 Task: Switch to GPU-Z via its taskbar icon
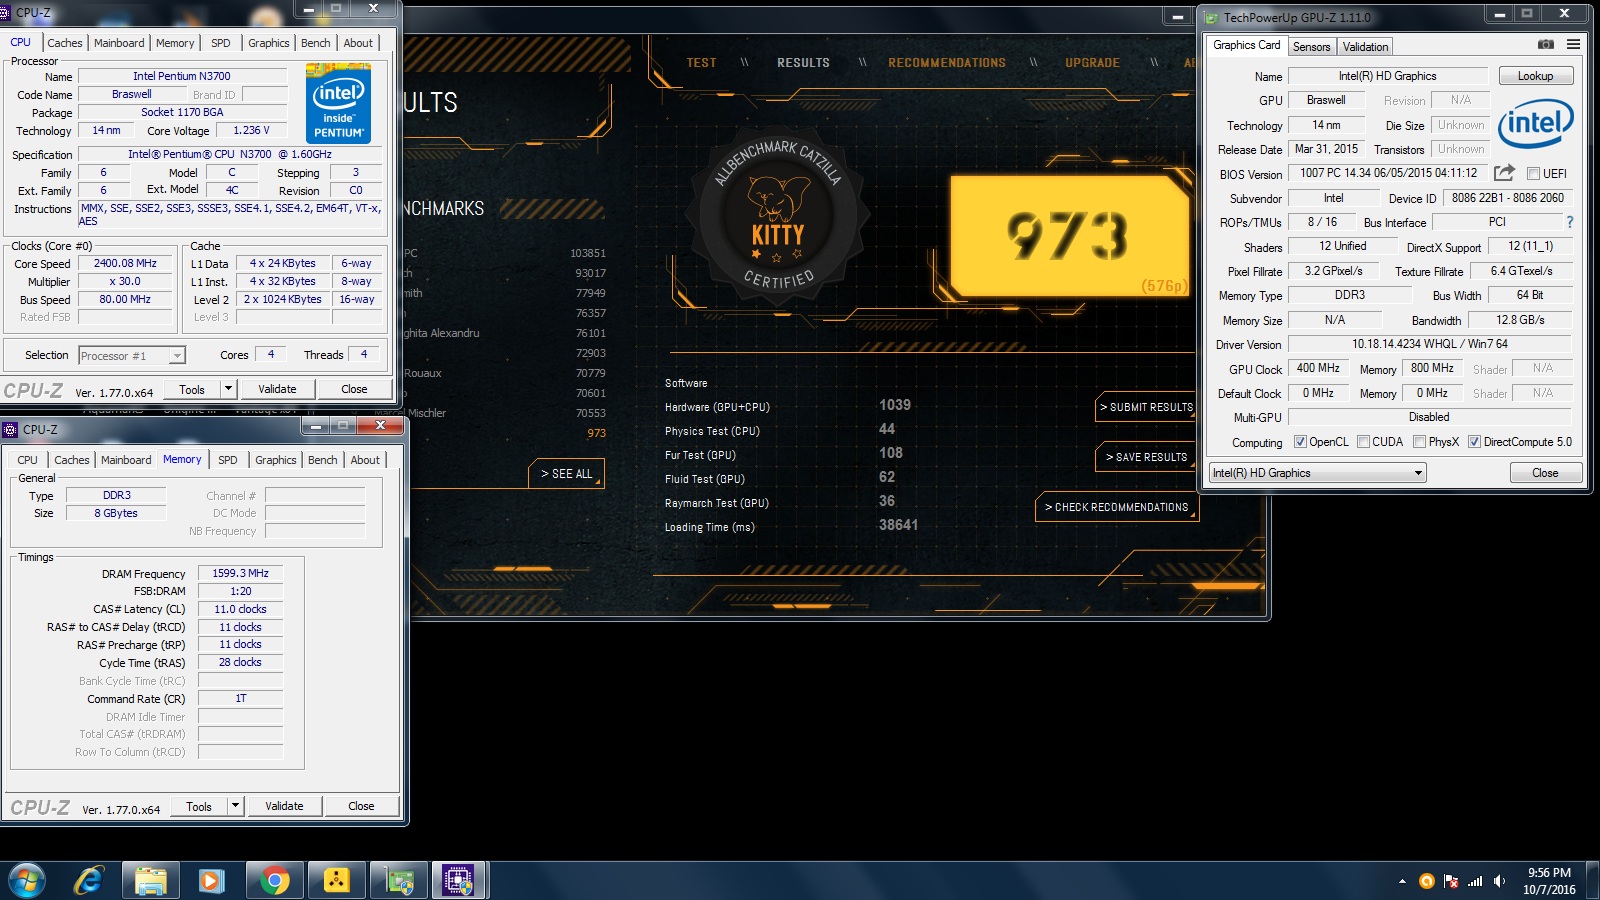tap(399, 880)
